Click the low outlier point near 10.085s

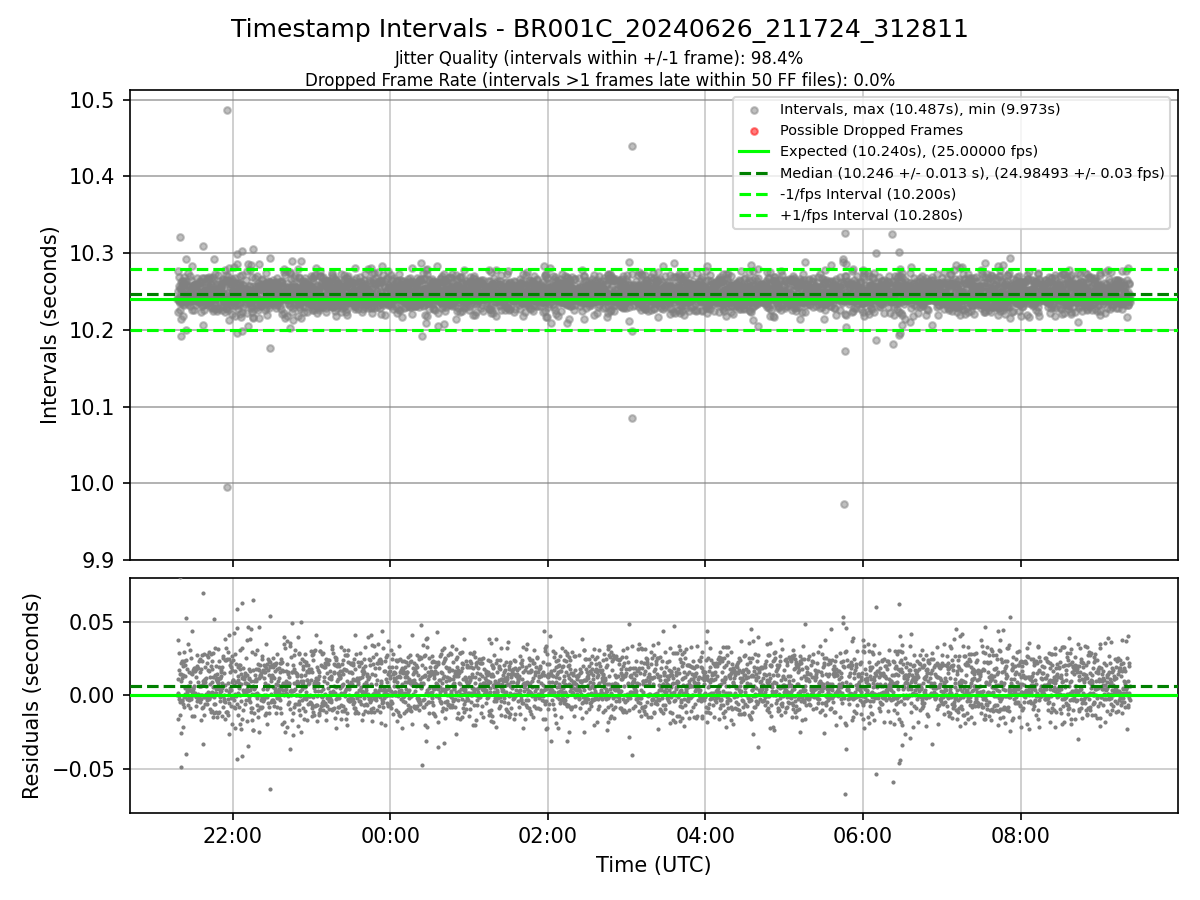coord(632,418)
